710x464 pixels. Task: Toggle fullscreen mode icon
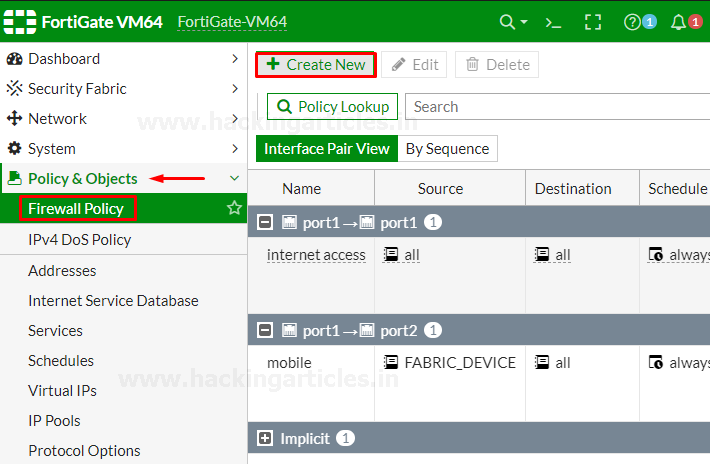point(593,22)
